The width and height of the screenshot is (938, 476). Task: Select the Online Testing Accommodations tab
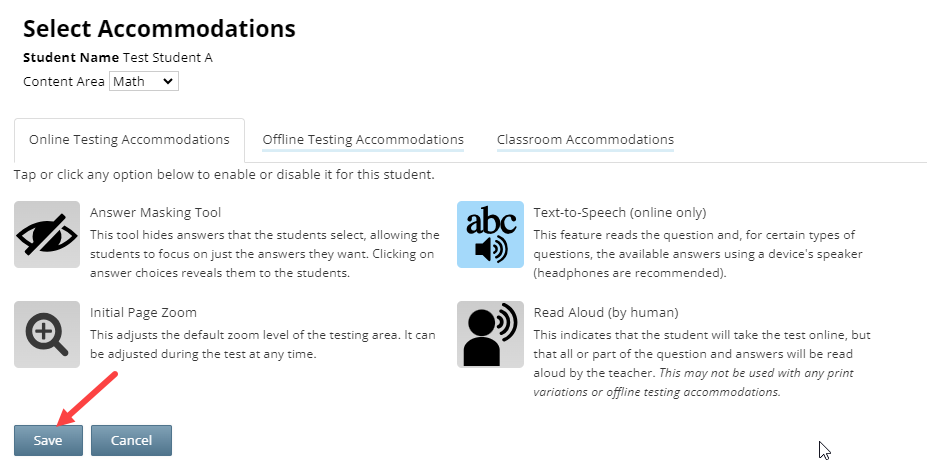129,140
